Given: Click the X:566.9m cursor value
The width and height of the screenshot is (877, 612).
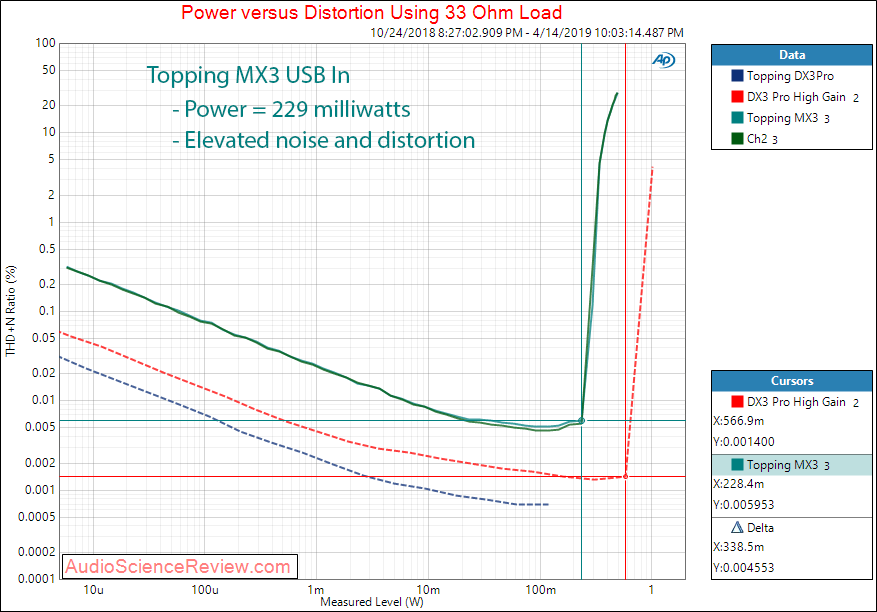Looking at the screenshot, I should (x=738, y=421).
